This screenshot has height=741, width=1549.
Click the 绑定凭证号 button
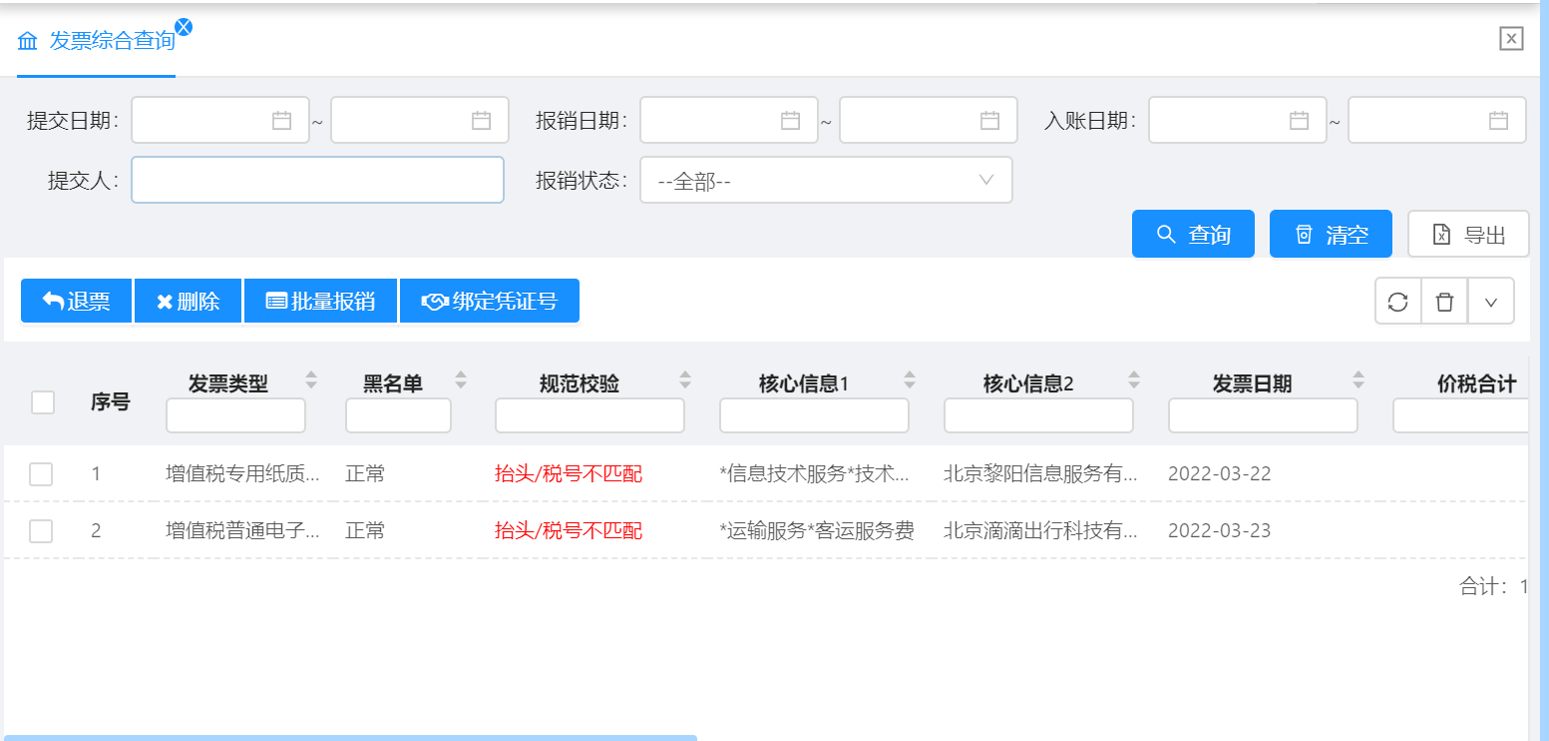click(489, 301)
